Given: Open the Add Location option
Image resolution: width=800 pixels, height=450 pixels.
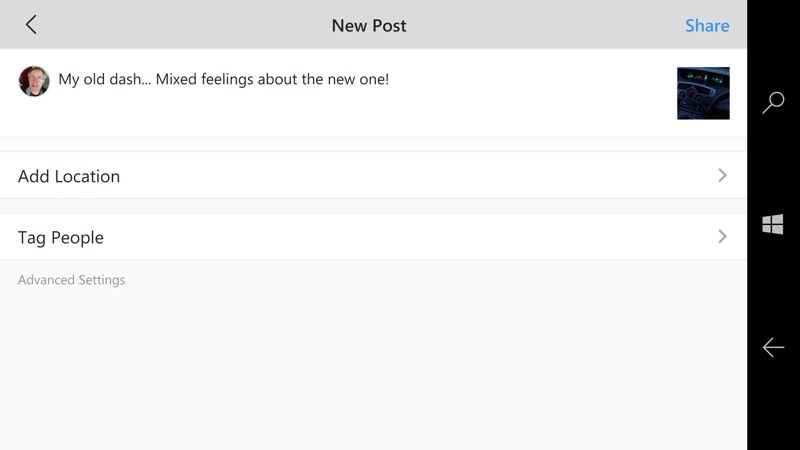Looking at the screenshot, I should coord(373,176).
